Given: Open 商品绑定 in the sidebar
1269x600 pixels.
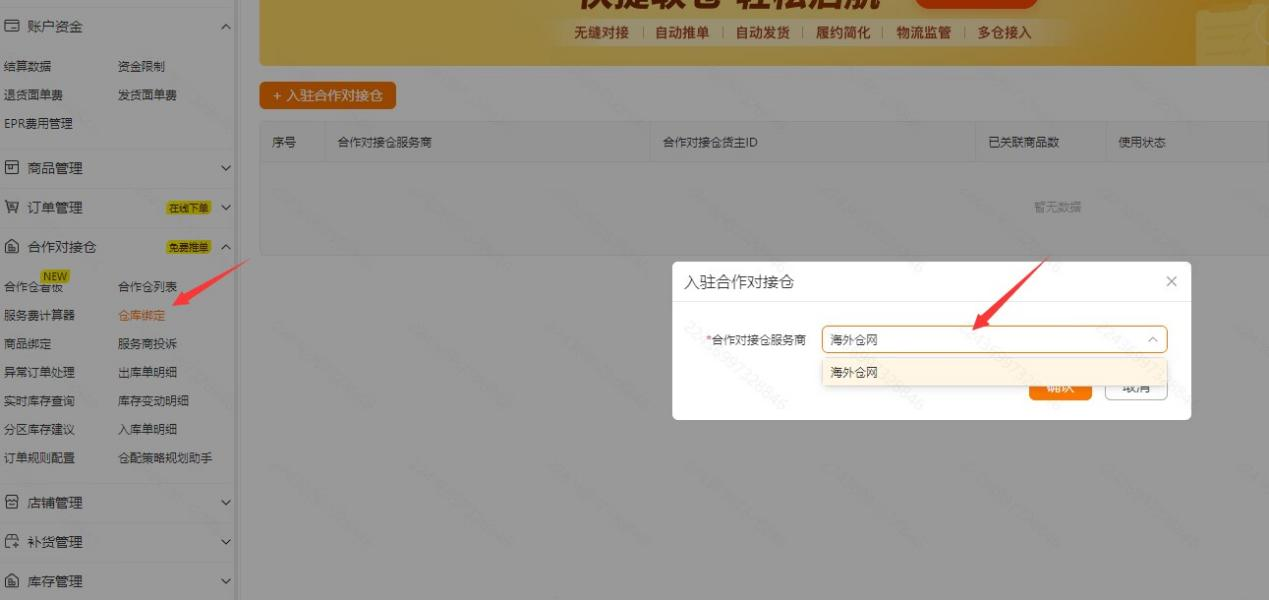Looking at the screenshot, I should pyautogui.click(x=28, y=344).
